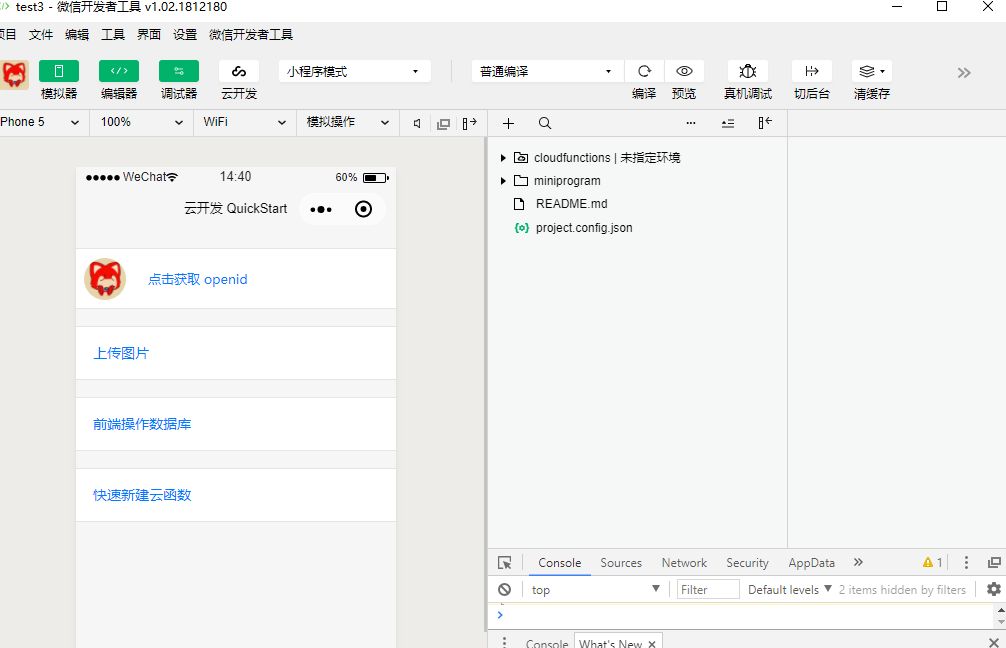Click the mini program menu three-dots capsule
The height and width of the screenshot is (648, 1006).
click(x=321, y=209)
